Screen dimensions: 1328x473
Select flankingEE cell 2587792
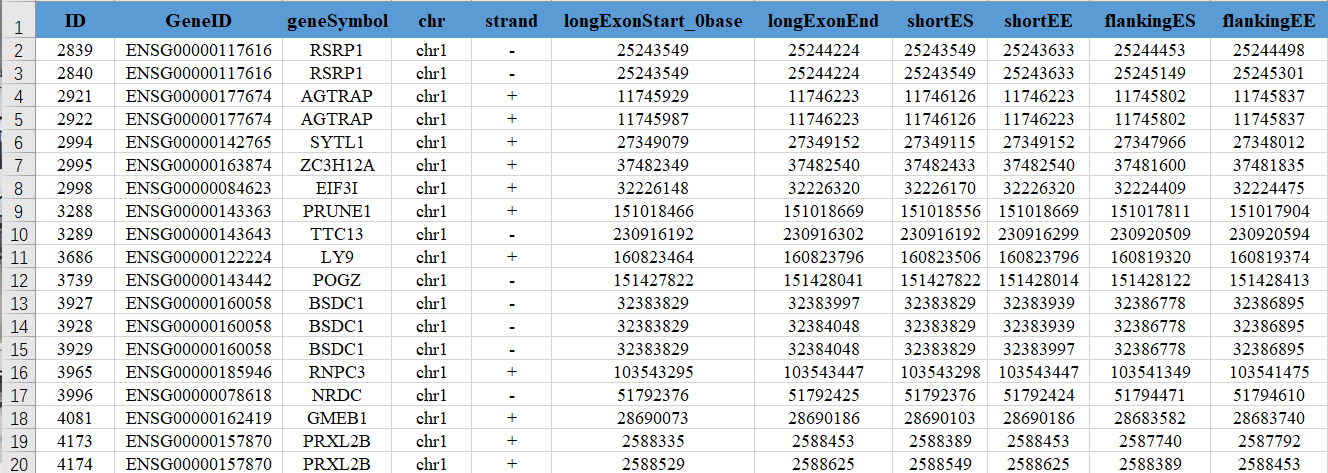pos(1268,441)
